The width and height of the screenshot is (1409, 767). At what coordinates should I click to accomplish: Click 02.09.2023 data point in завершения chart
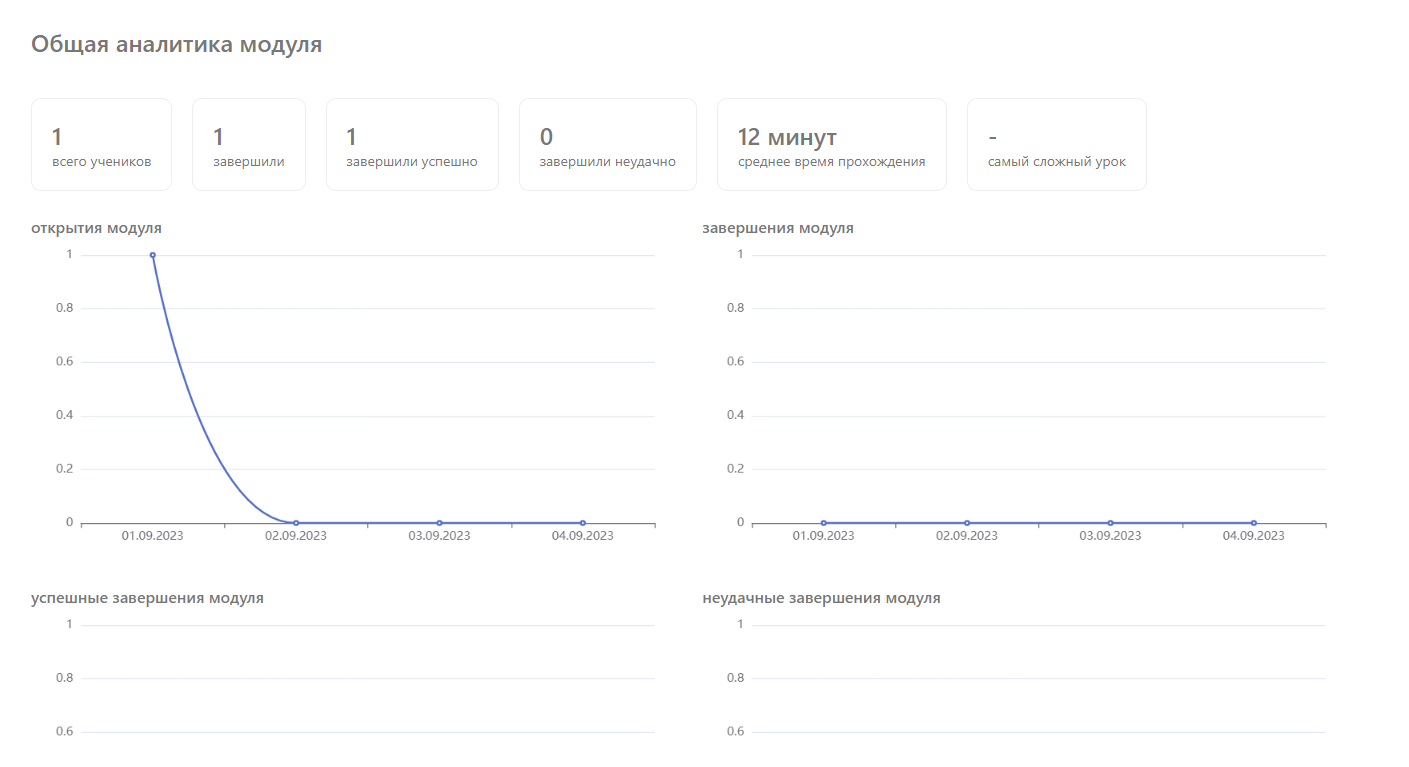967,523
